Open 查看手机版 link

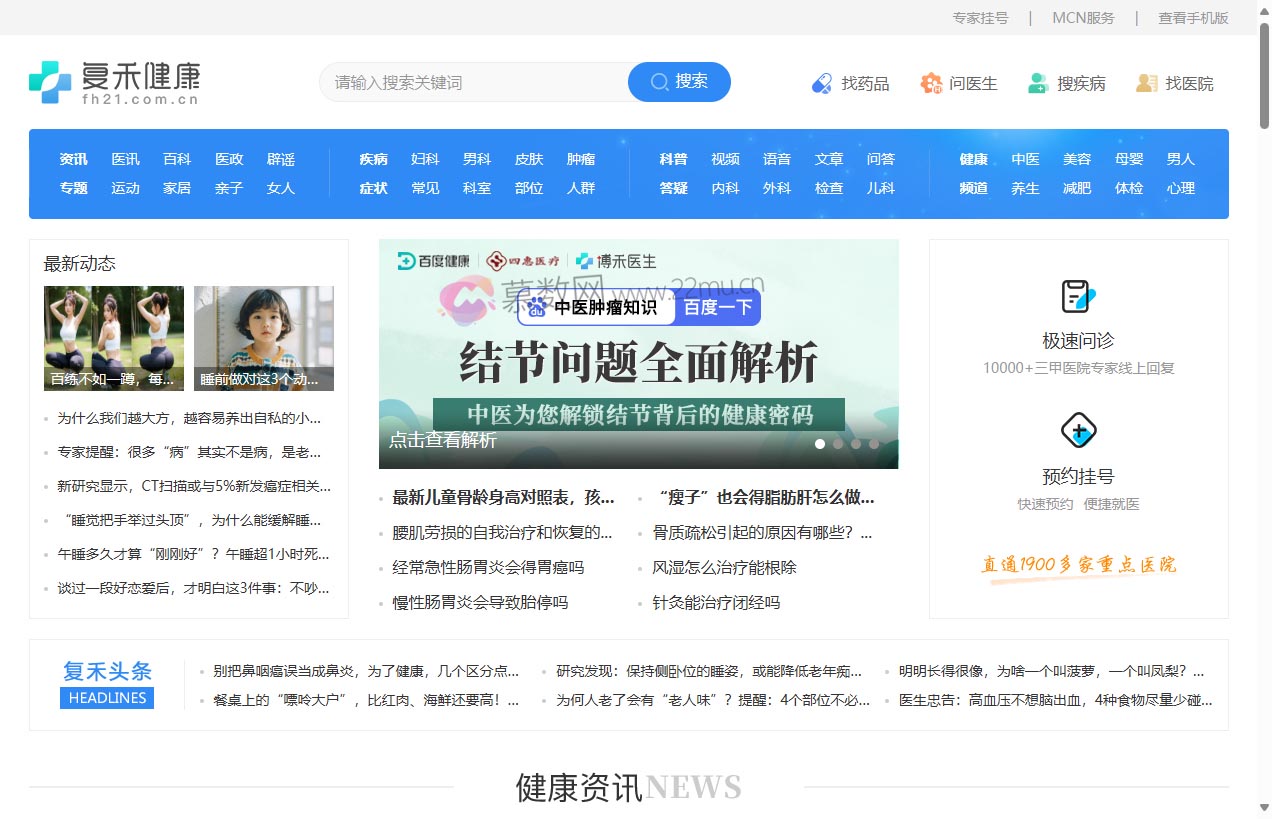pyautogui.click(x=1191, y=18)
